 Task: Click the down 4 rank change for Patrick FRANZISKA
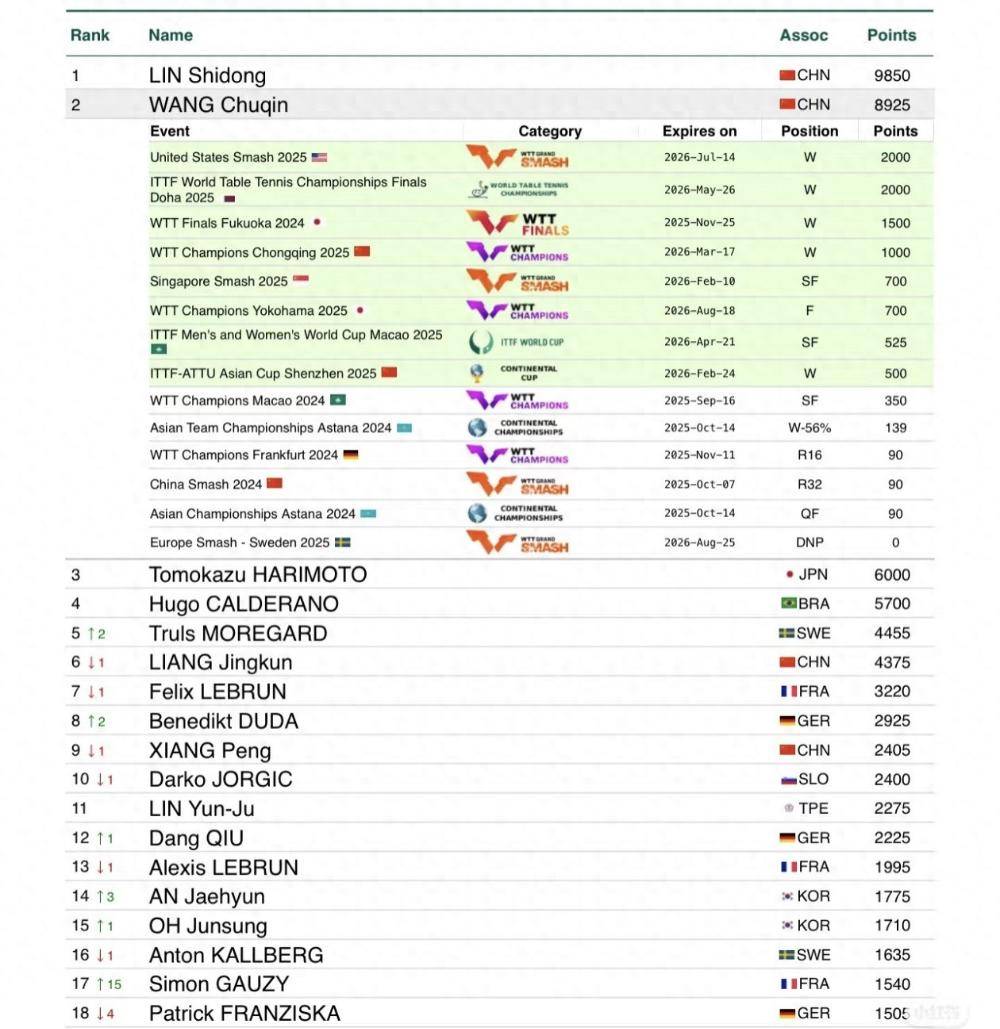[x=106, y=1014]
